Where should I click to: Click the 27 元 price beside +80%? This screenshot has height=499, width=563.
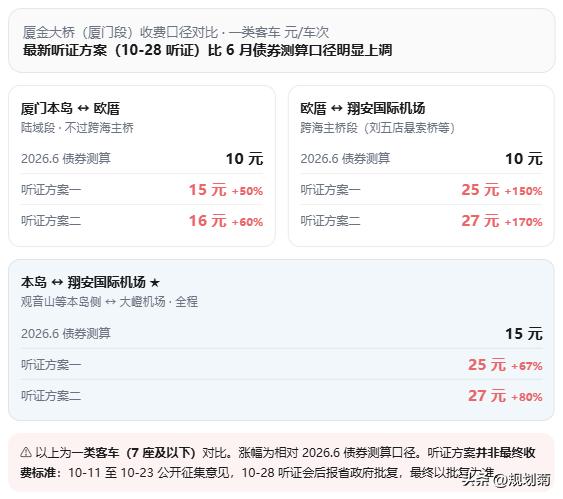click(x=487, y=396)
